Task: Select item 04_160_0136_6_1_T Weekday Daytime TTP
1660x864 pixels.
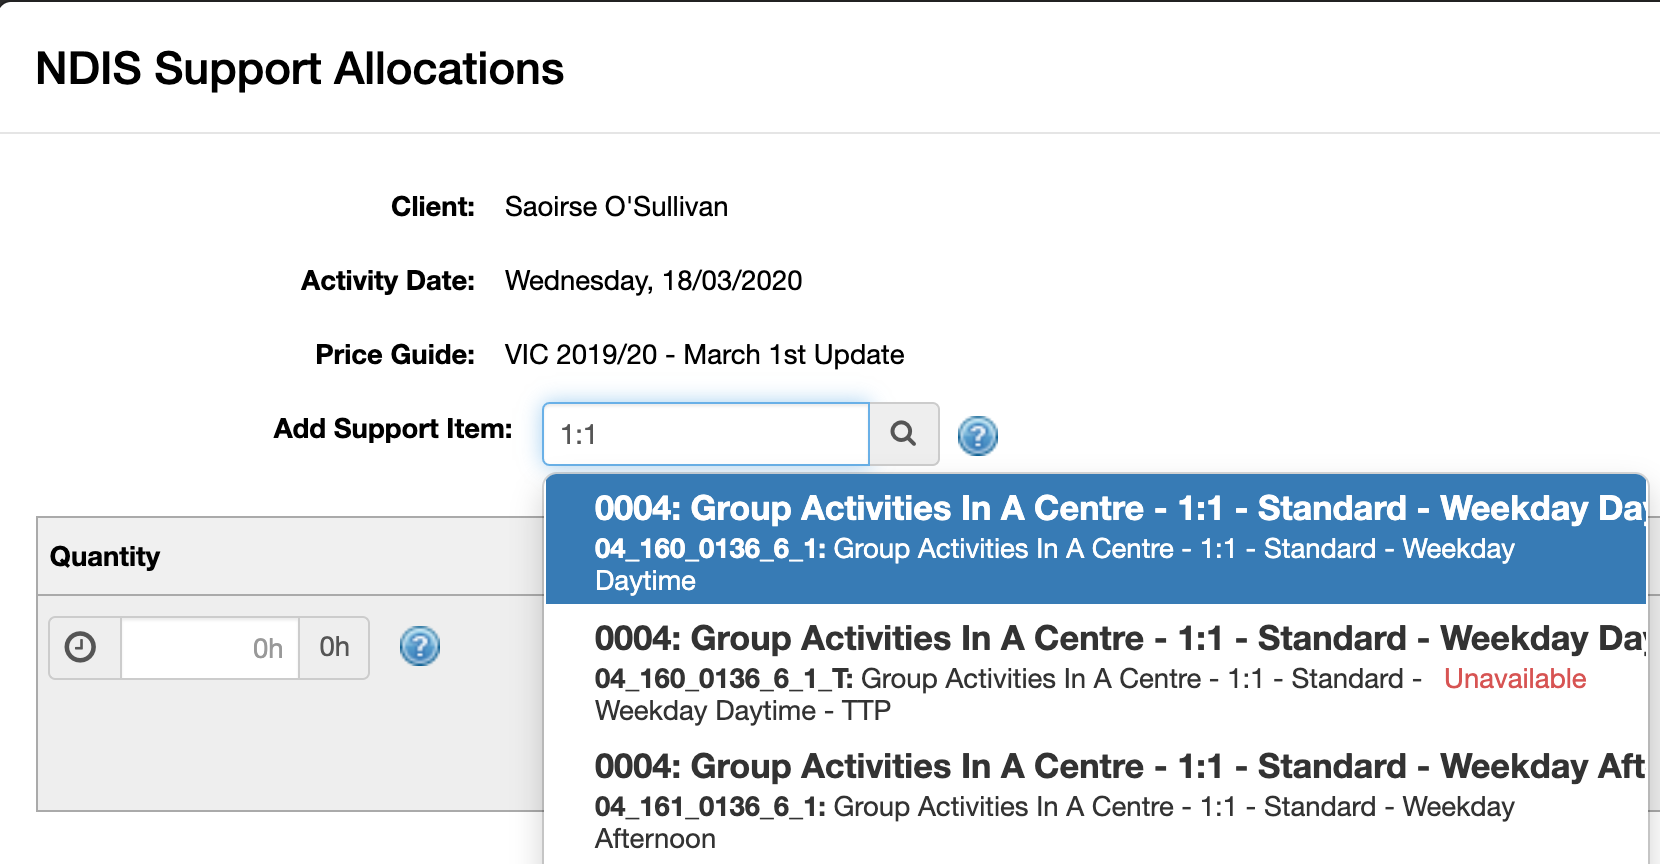Action: pyautogui.click(x=1096, y=668)
